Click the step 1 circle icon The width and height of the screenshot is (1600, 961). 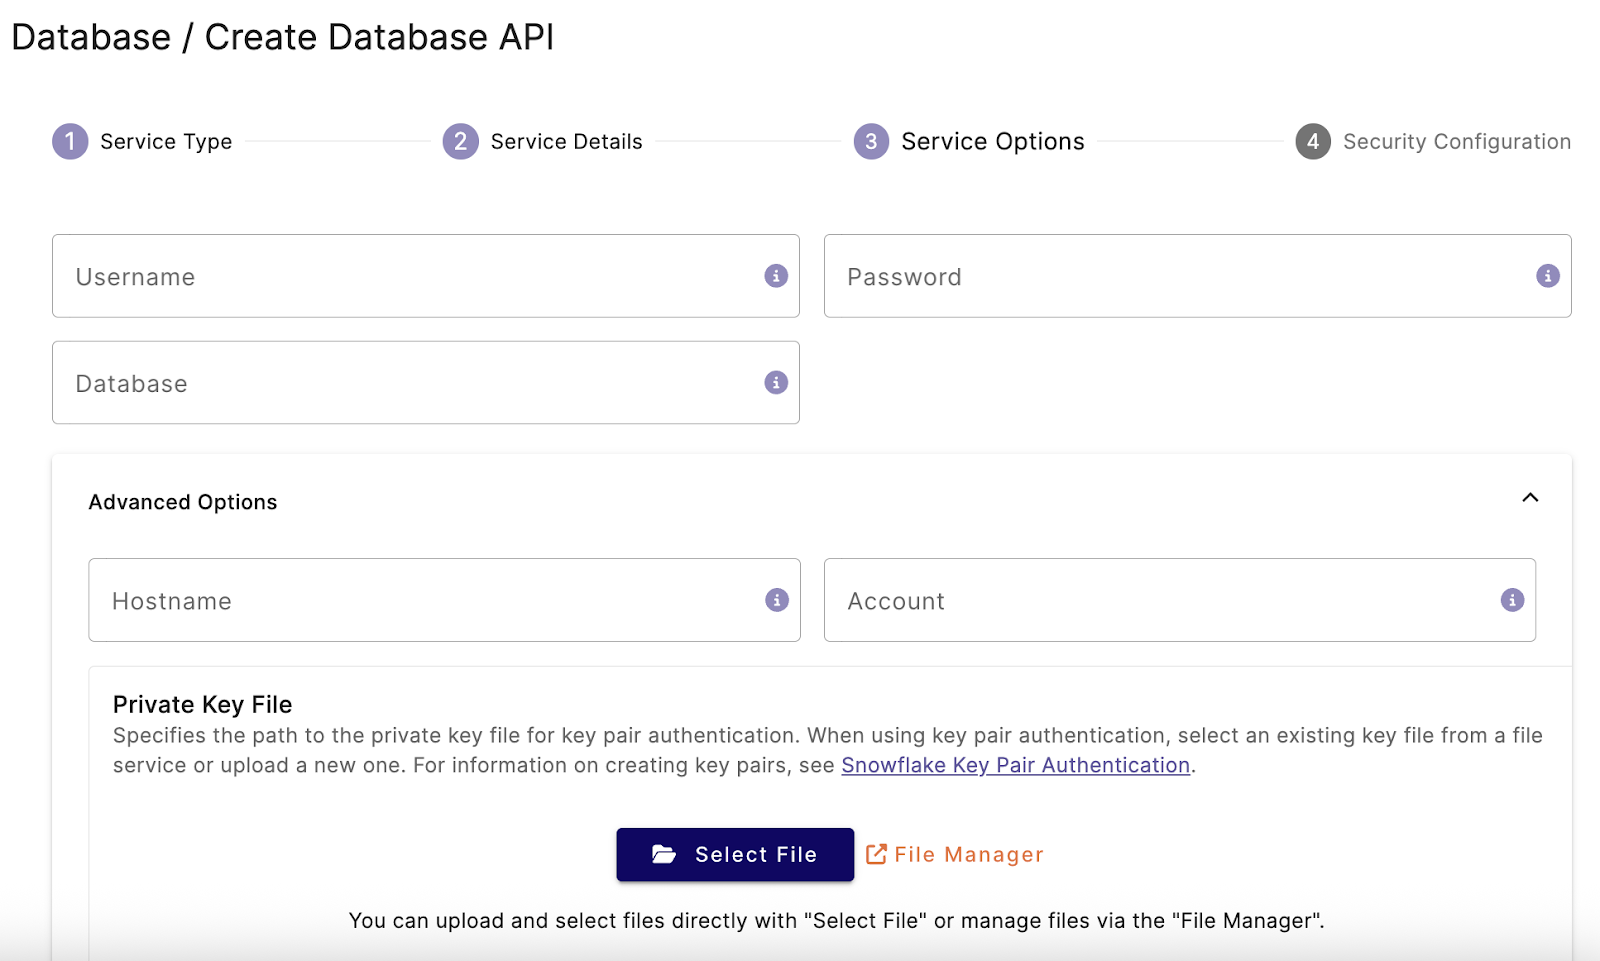pyautogui.click(x=70, y=142)
